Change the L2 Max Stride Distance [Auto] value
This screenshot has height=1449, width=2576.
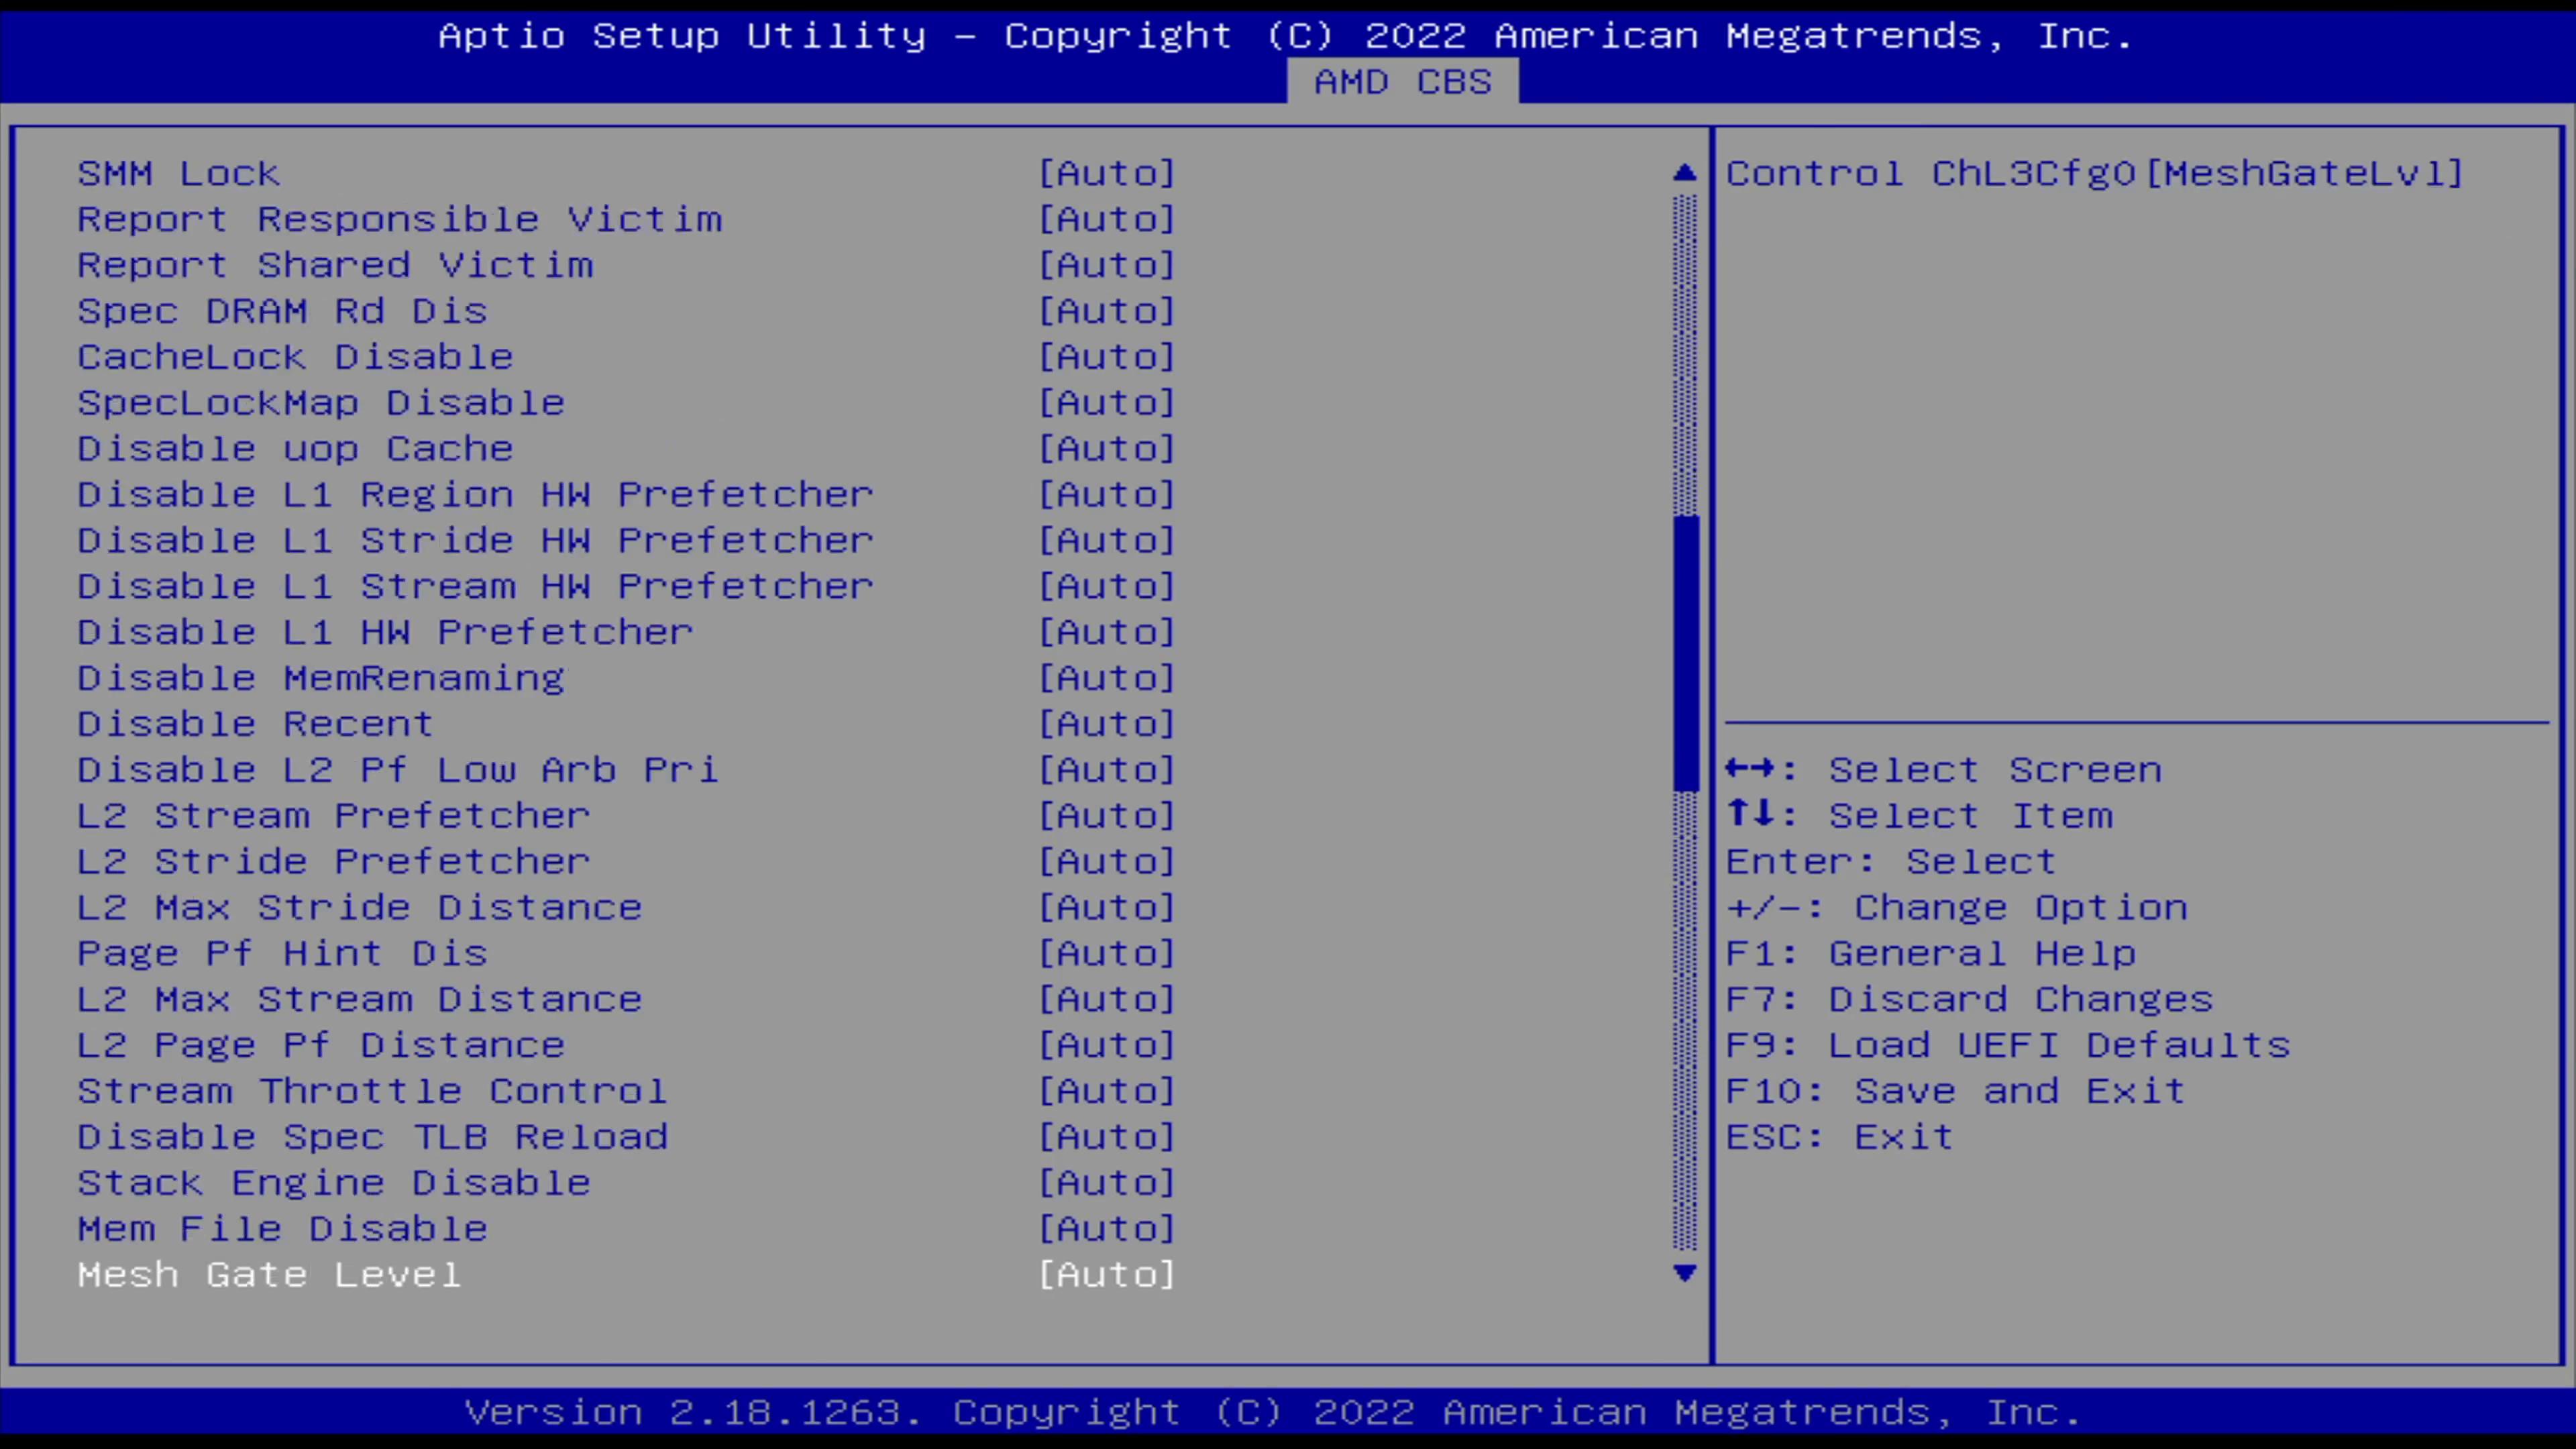click(1107, 907)
